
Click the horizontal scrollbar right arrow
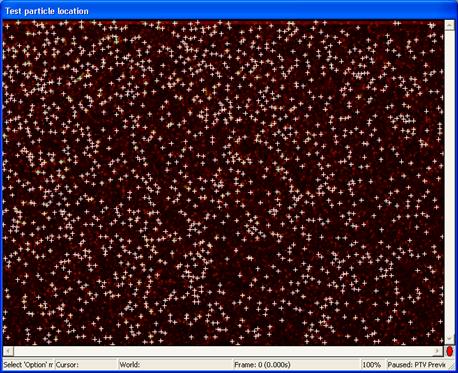(437, 351)
